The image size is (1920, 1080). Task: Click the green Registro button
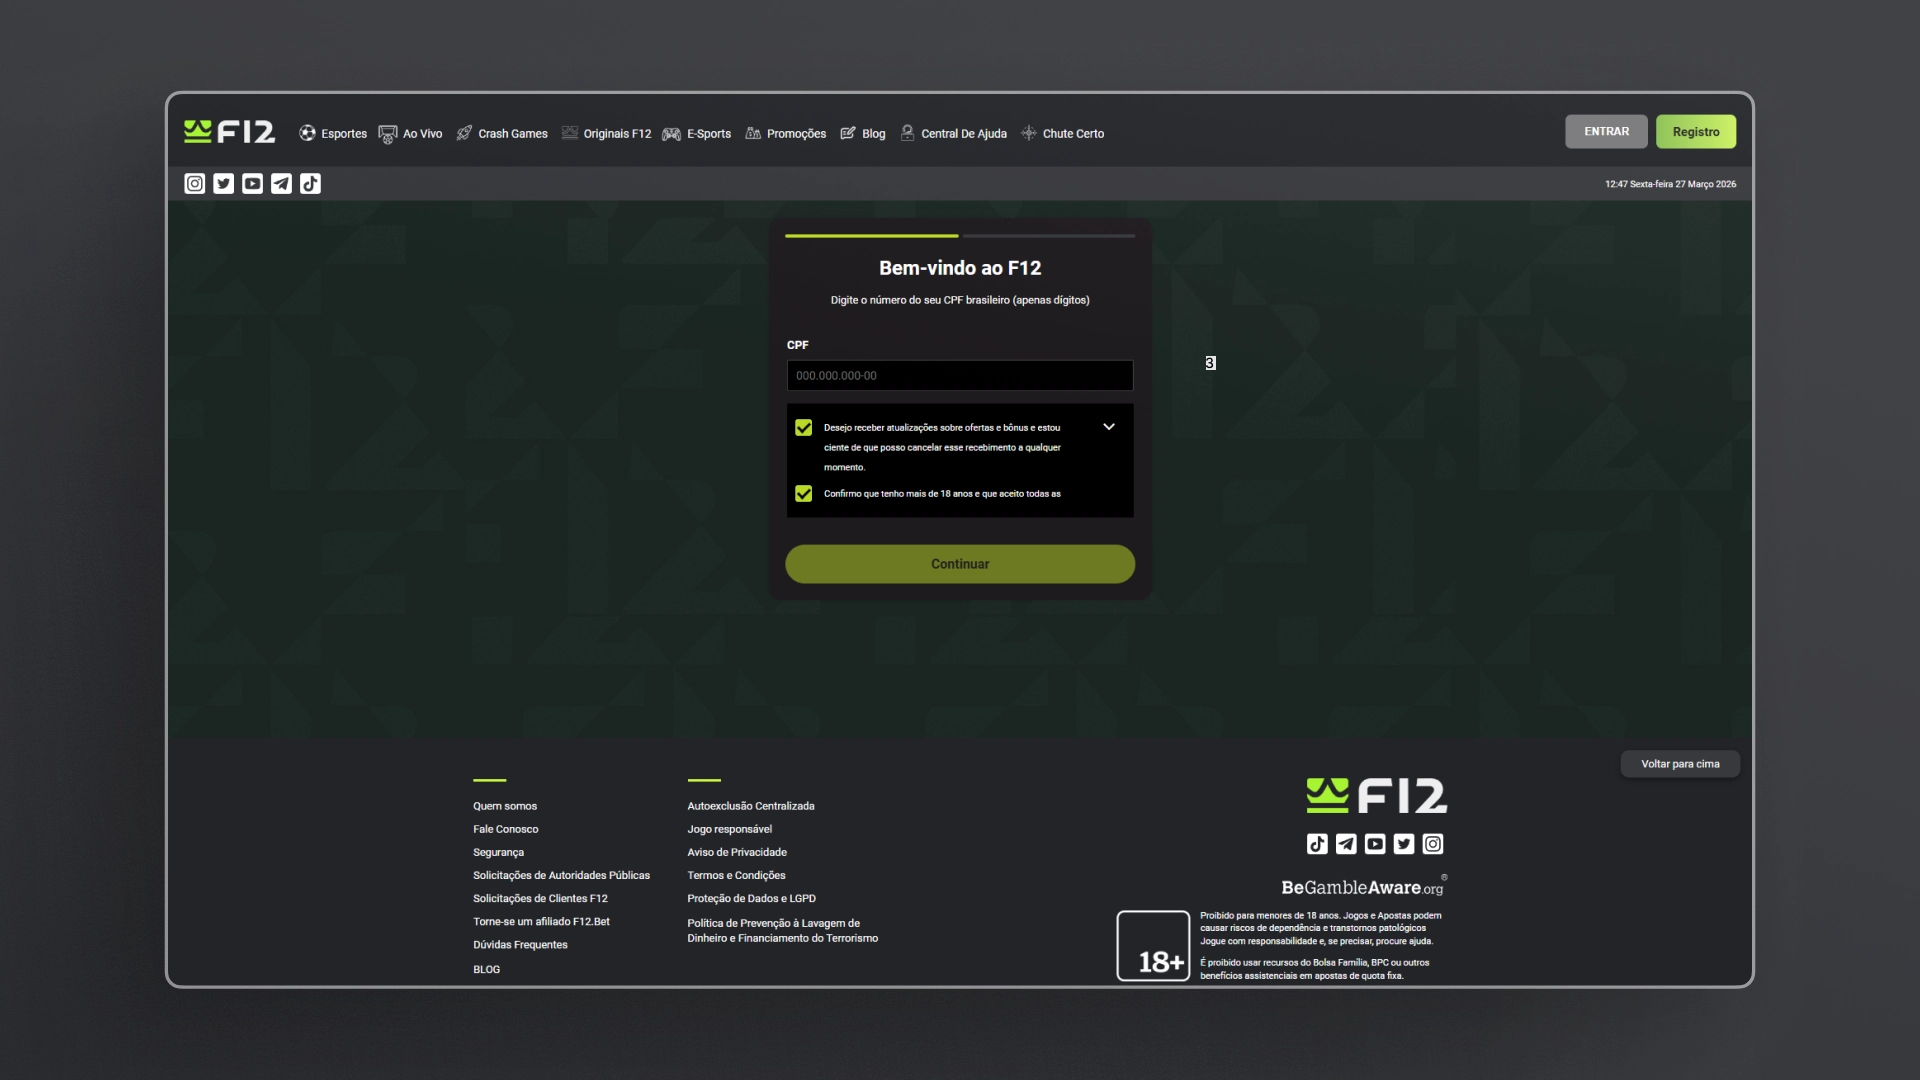(1696, 132)
